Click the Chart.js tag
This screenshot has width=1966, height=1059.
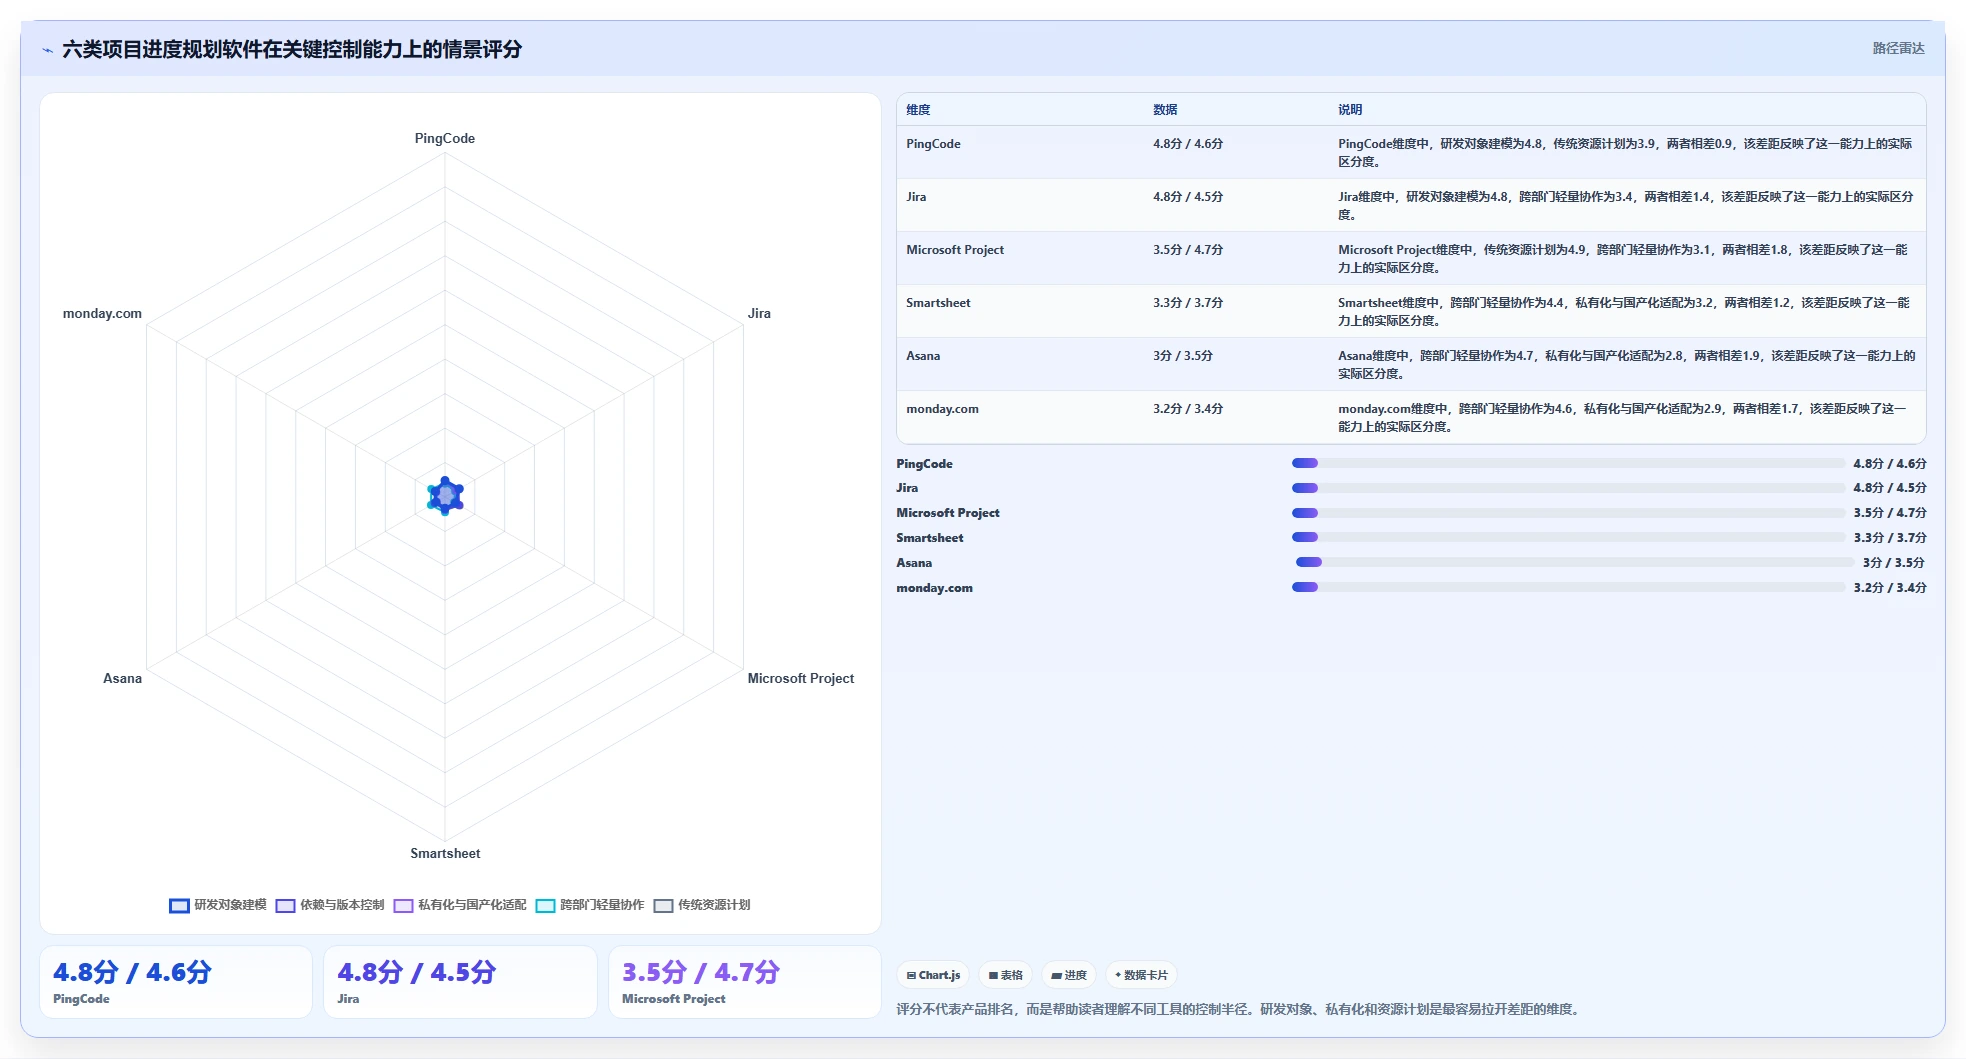click(933, 975)
